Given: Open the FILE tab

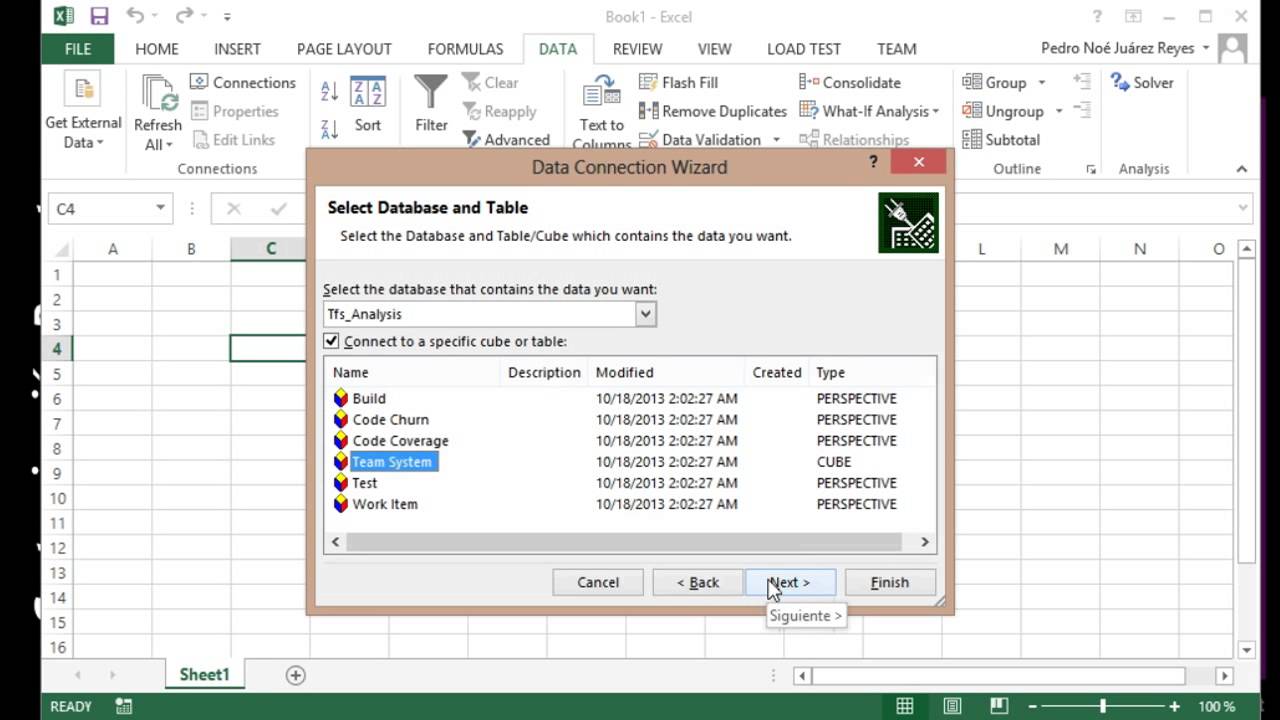Looking at the screenshot, I should (78, 48).
